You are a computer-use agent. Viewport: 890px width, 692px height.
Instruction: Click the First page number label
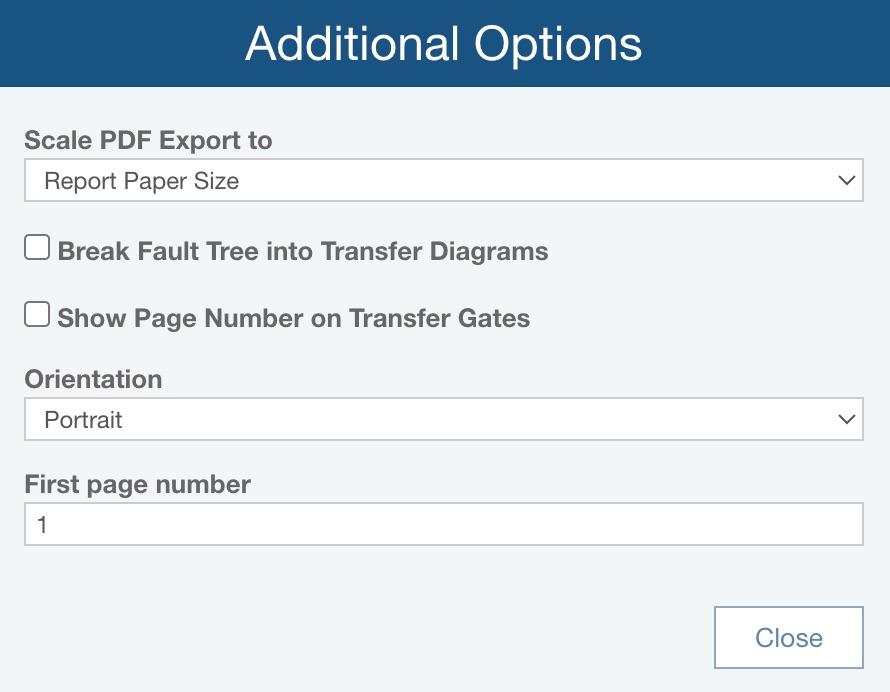pos(137,484)
